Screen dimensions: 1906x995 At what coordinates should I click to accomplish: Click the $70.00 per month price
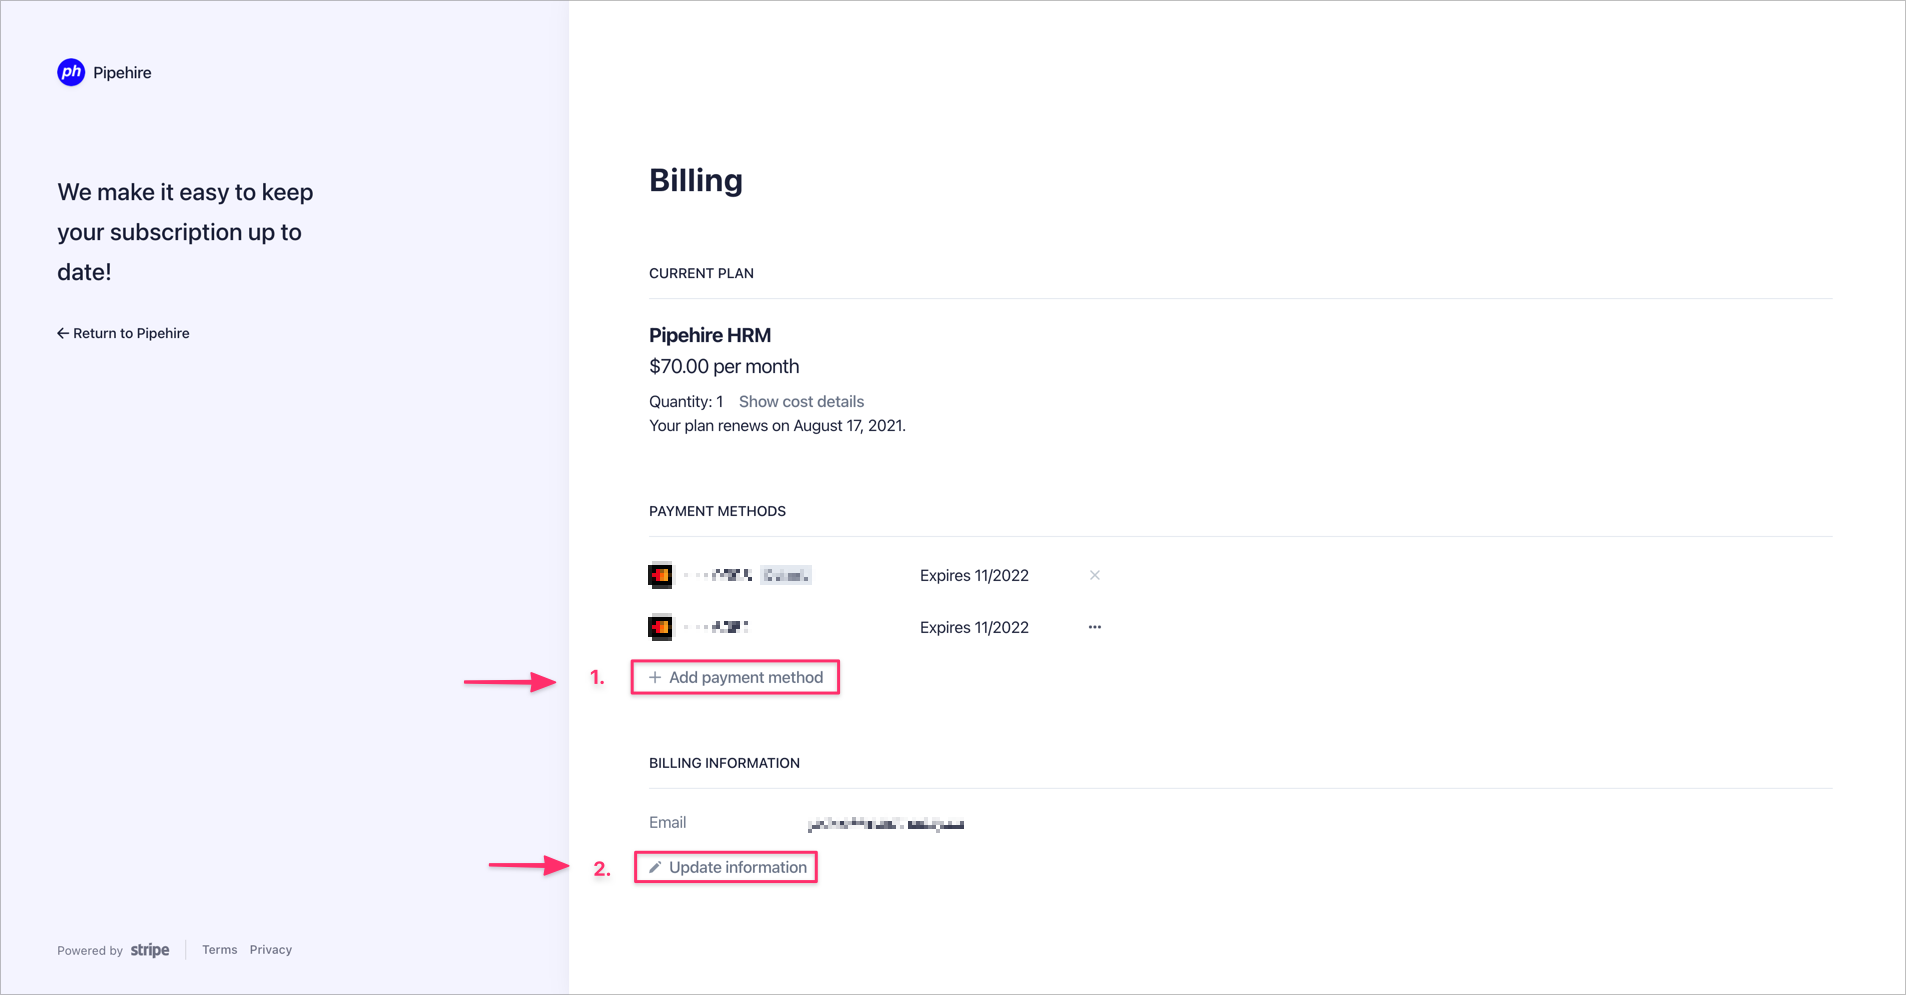[724, 366]
